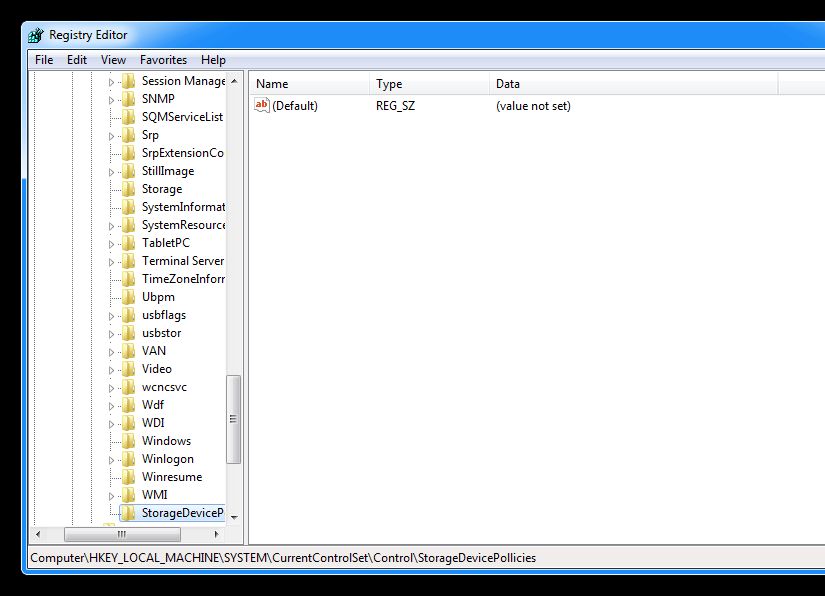
Task: Expand the SNMP key
Action: click(x=111, y=100)
